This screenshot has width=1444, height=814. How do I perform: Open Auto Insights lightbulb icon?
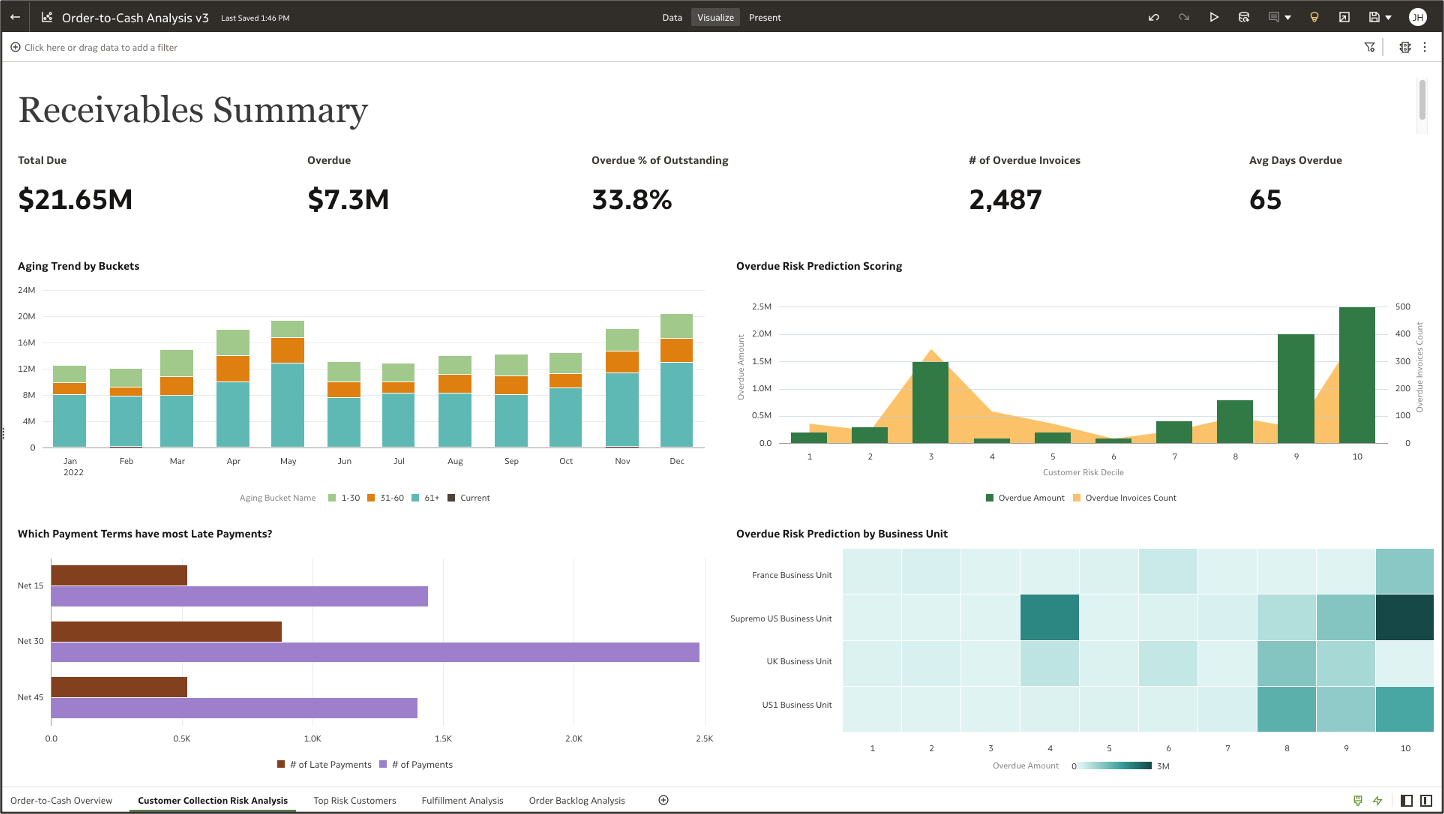[x=1315, y=17]
